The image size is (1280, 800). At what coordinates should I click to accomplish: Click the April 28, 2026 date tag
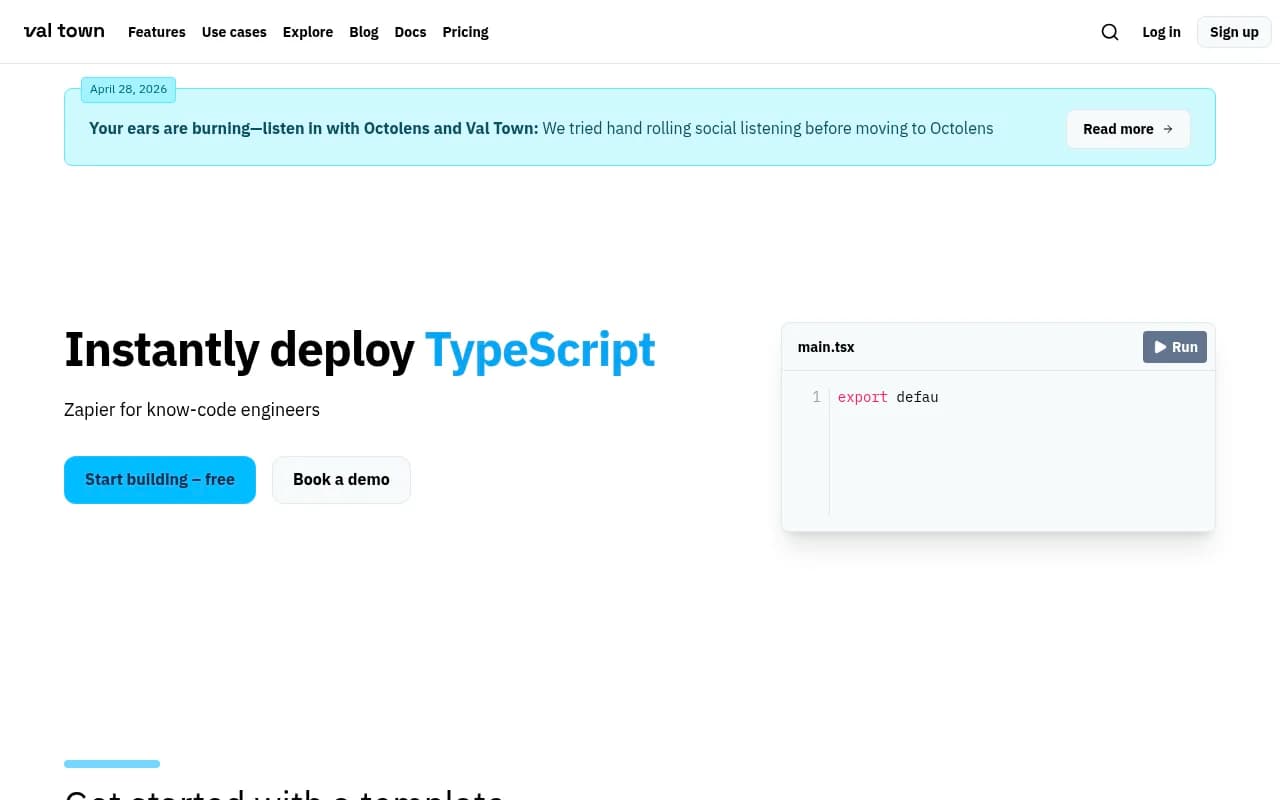pos(129,89)
